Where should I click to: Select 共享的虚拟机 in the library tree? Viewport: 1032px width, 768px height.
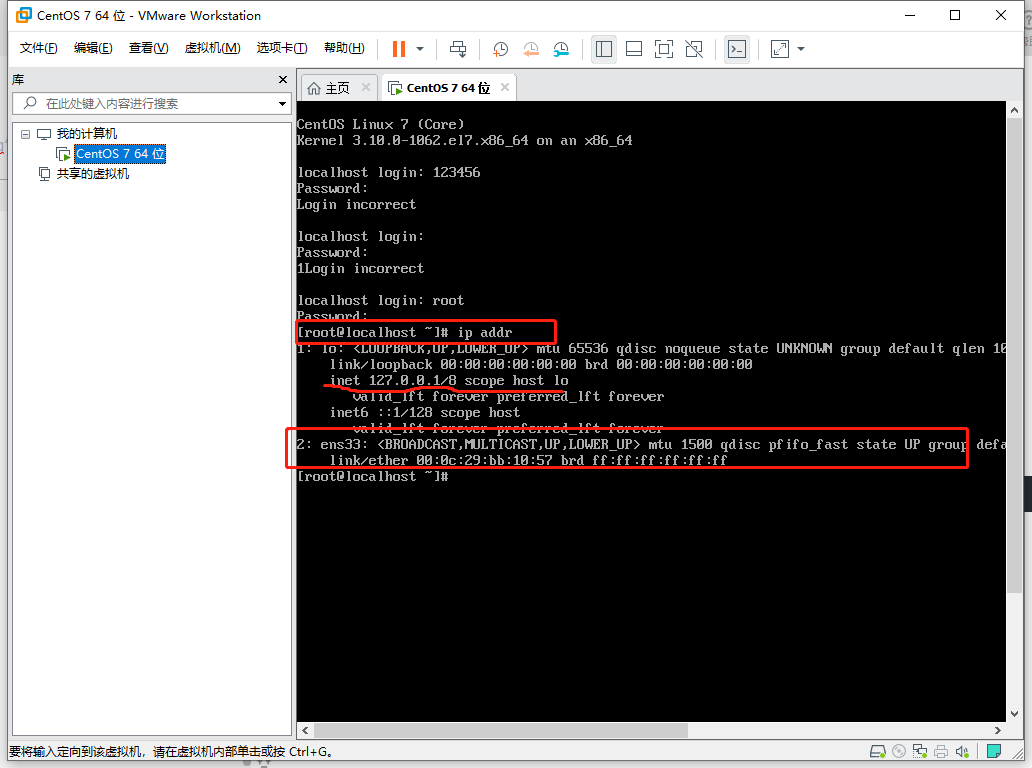tap(92, 174)
